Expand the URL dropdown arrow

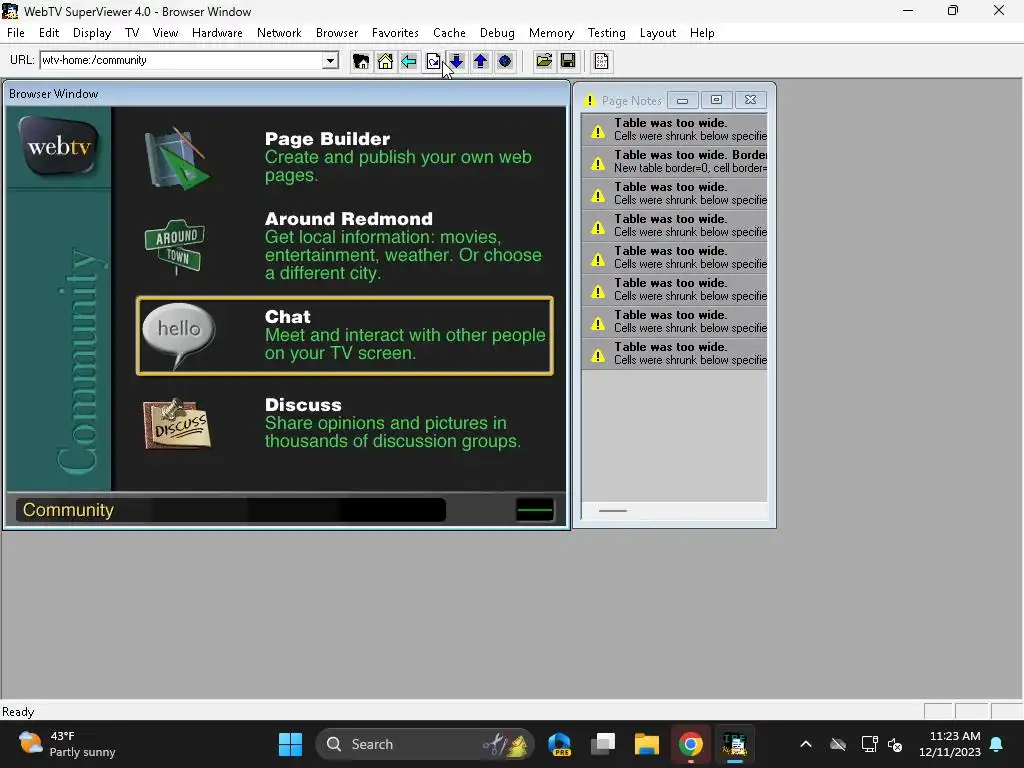[330, 61]
